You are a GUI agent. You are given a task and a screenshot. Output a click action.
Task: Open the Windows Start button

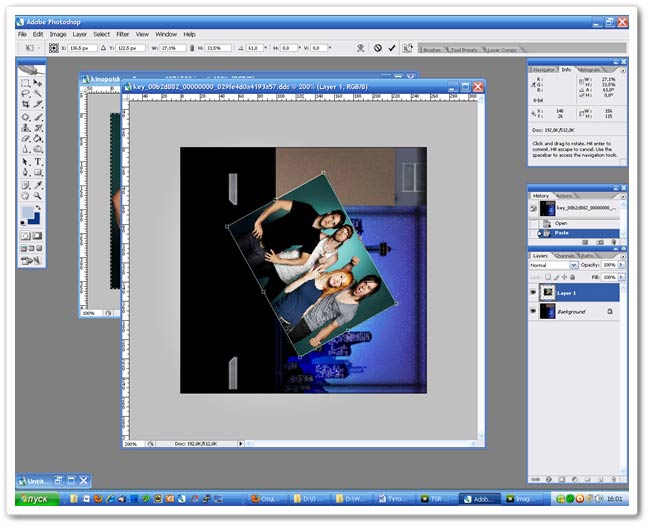coord(37,498)
